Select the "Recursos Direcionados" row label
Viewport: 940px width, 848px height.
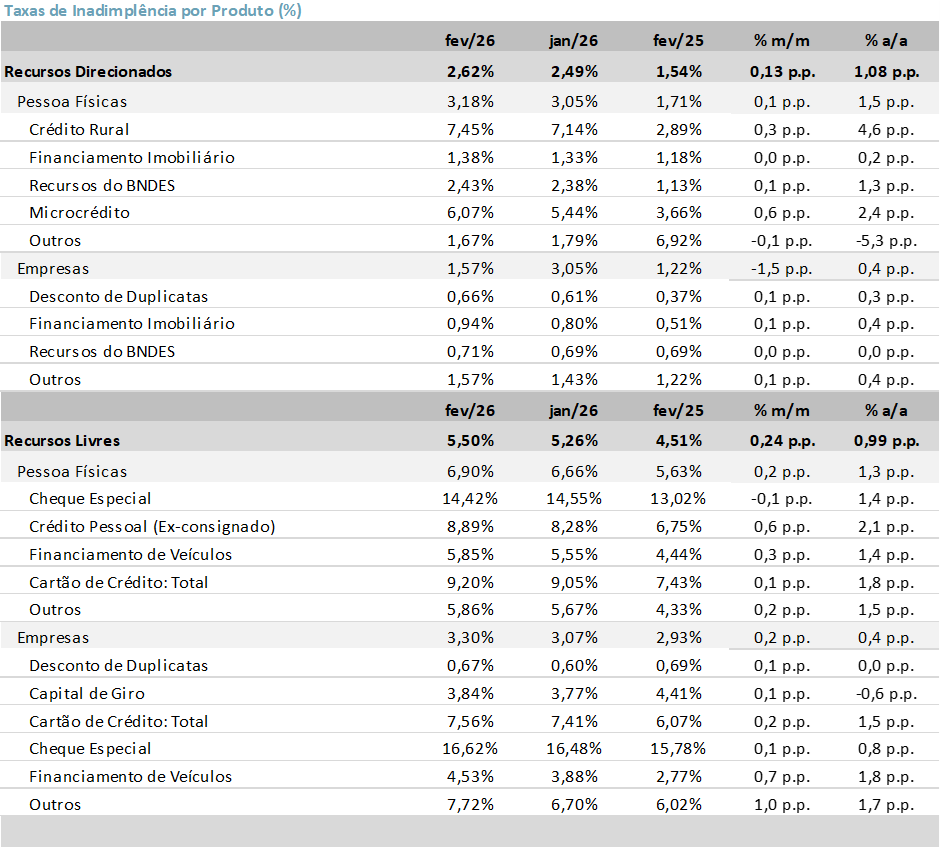click(88, 71)
